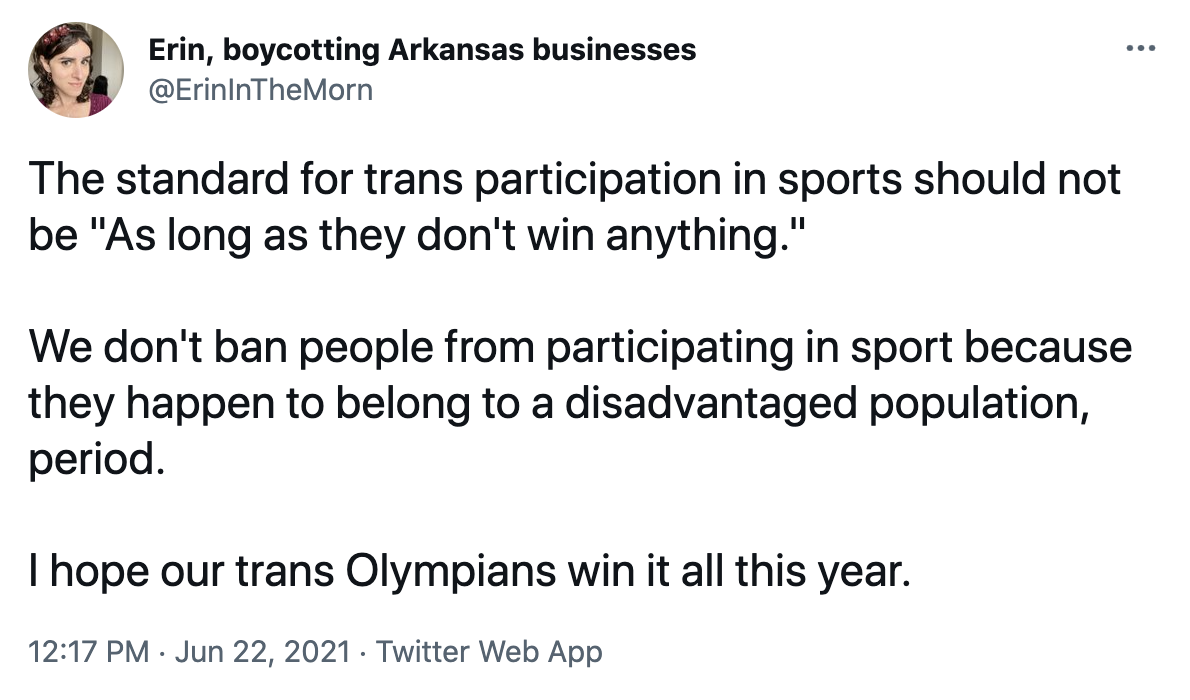
Task: Open the tweet's more options menu
Action: (x=1140, y=47)
